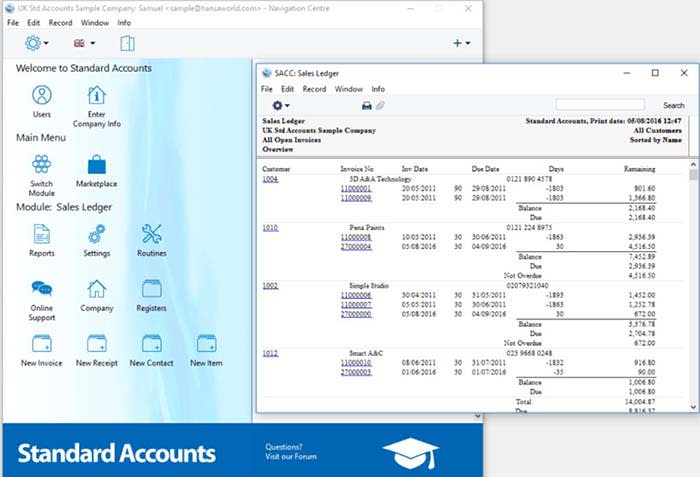The width and height of the screenshot is (700, 477).
Task: Open the Switch Module icon
Action: coord(41,165)
